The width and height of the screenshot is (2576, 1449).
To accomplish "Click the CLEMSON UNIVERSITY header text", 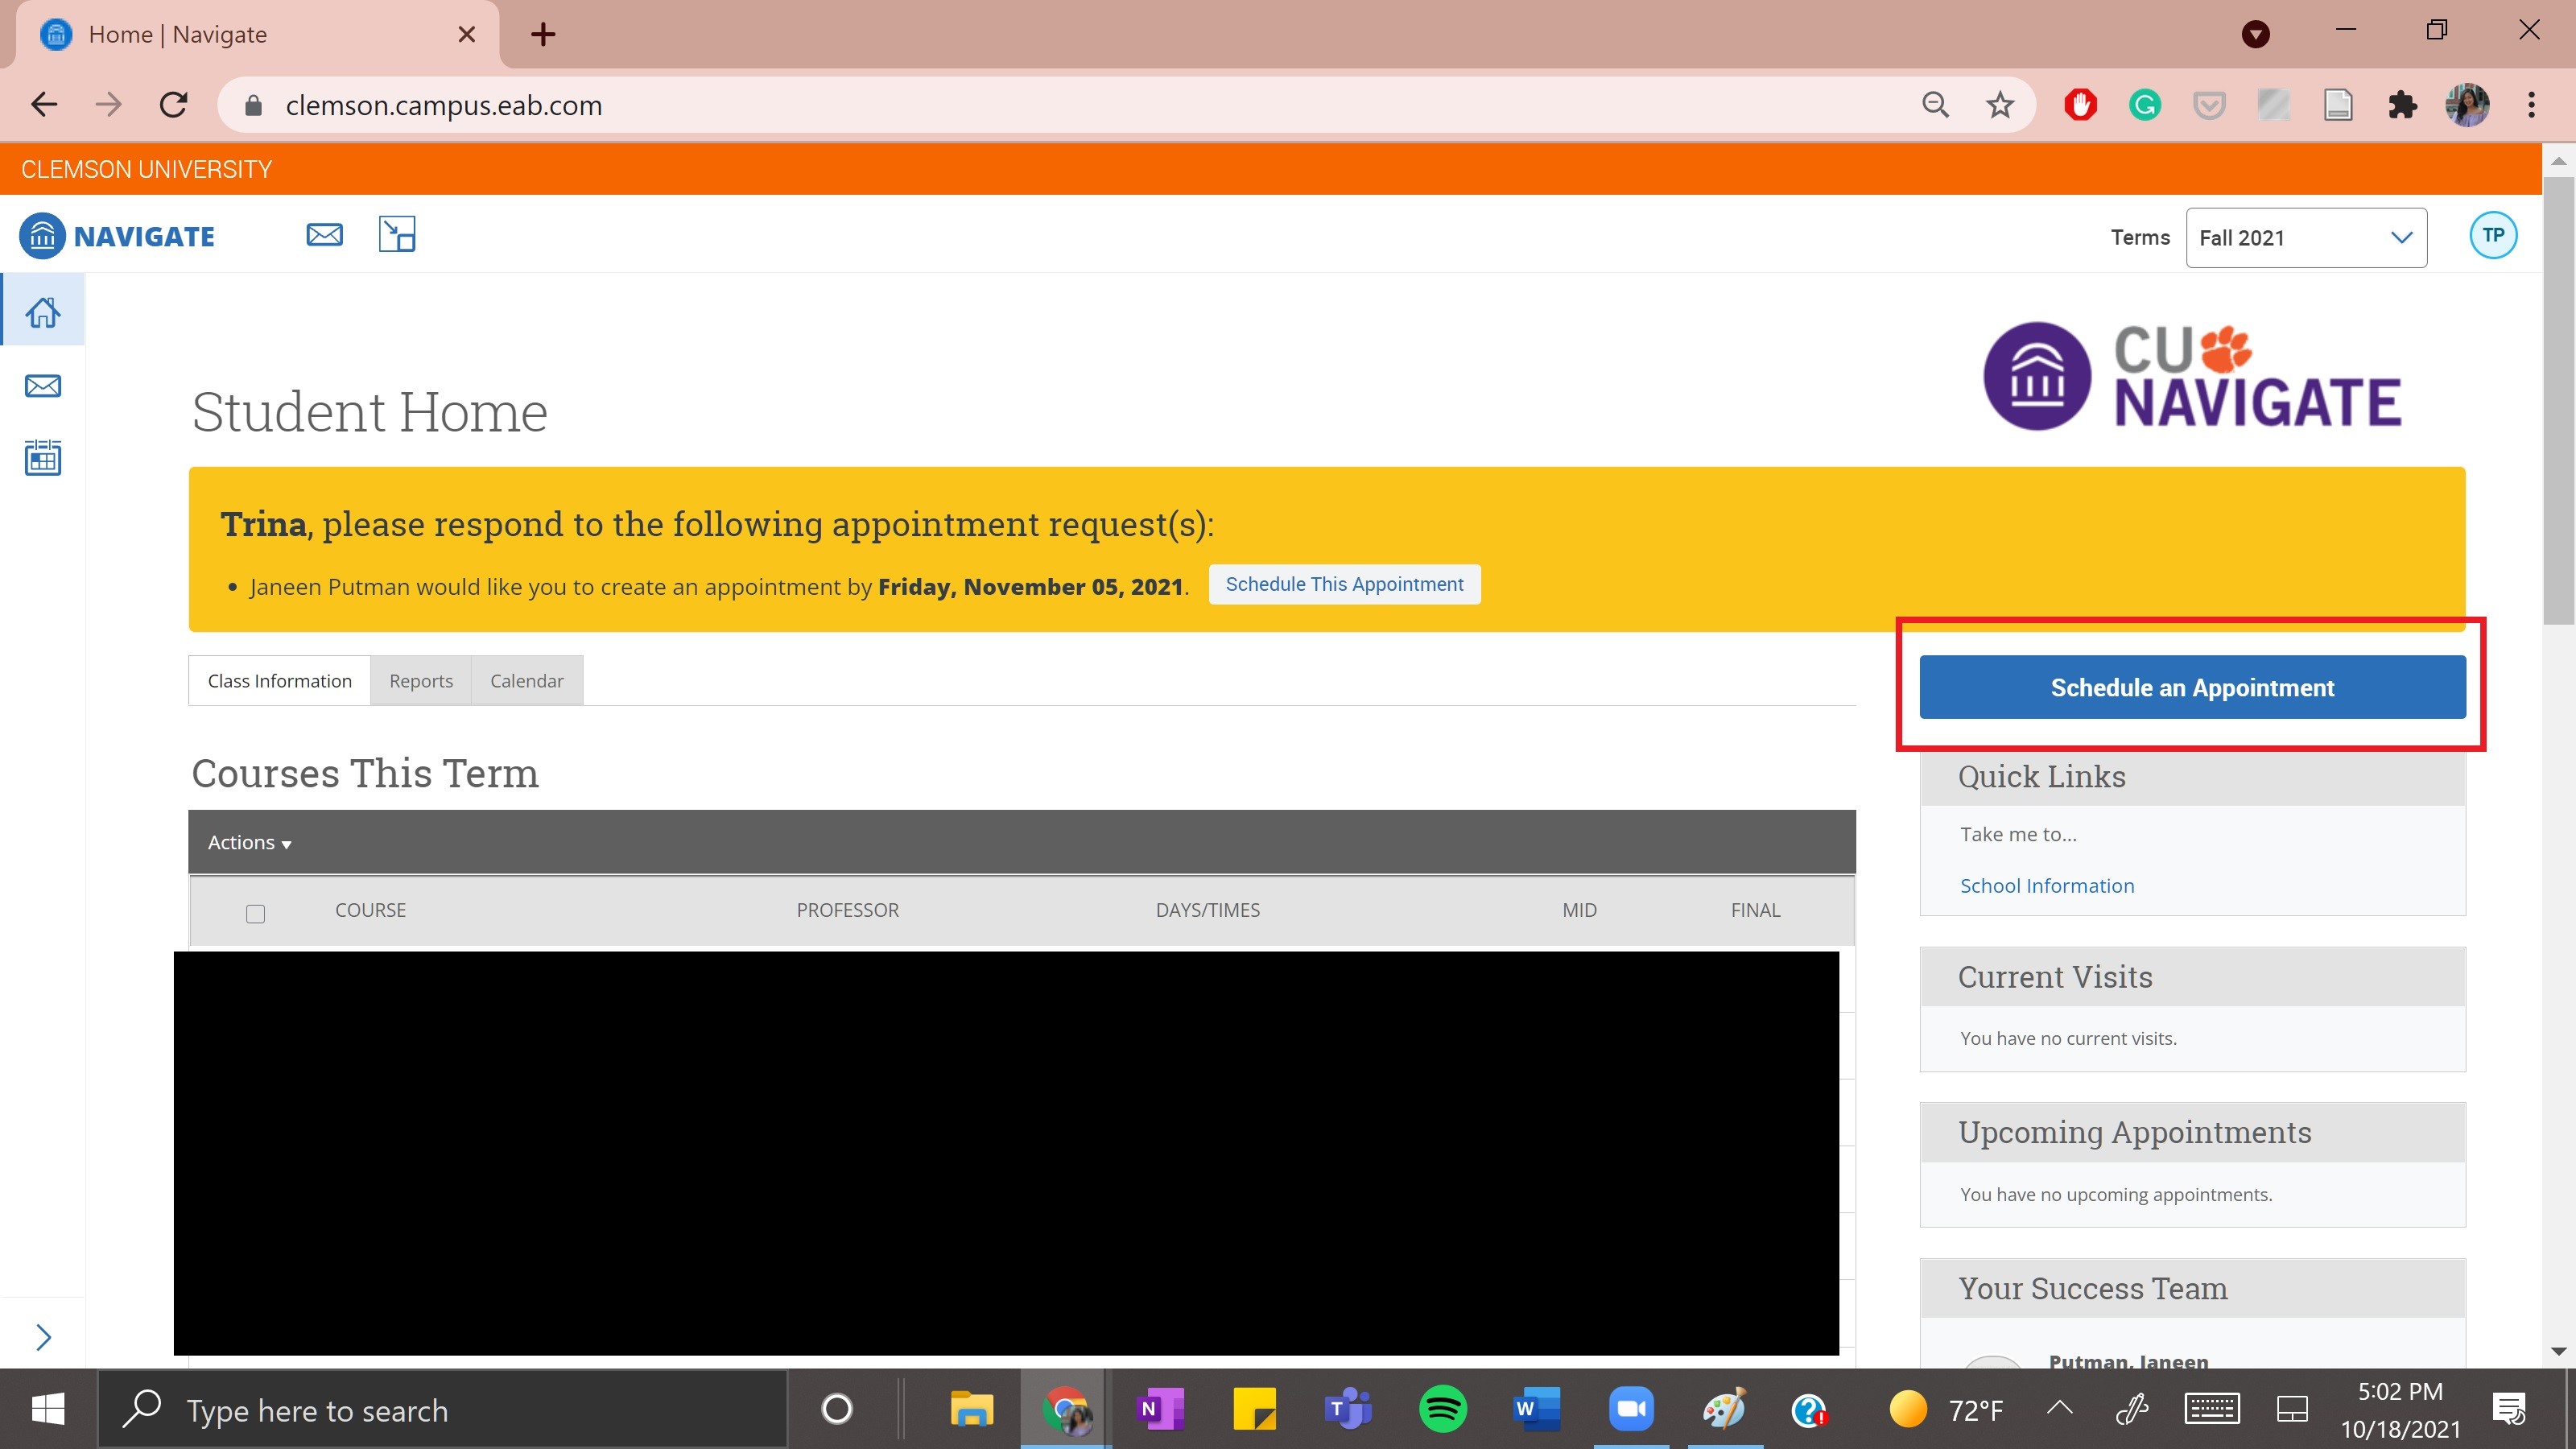I will click(x=146, y=169).
